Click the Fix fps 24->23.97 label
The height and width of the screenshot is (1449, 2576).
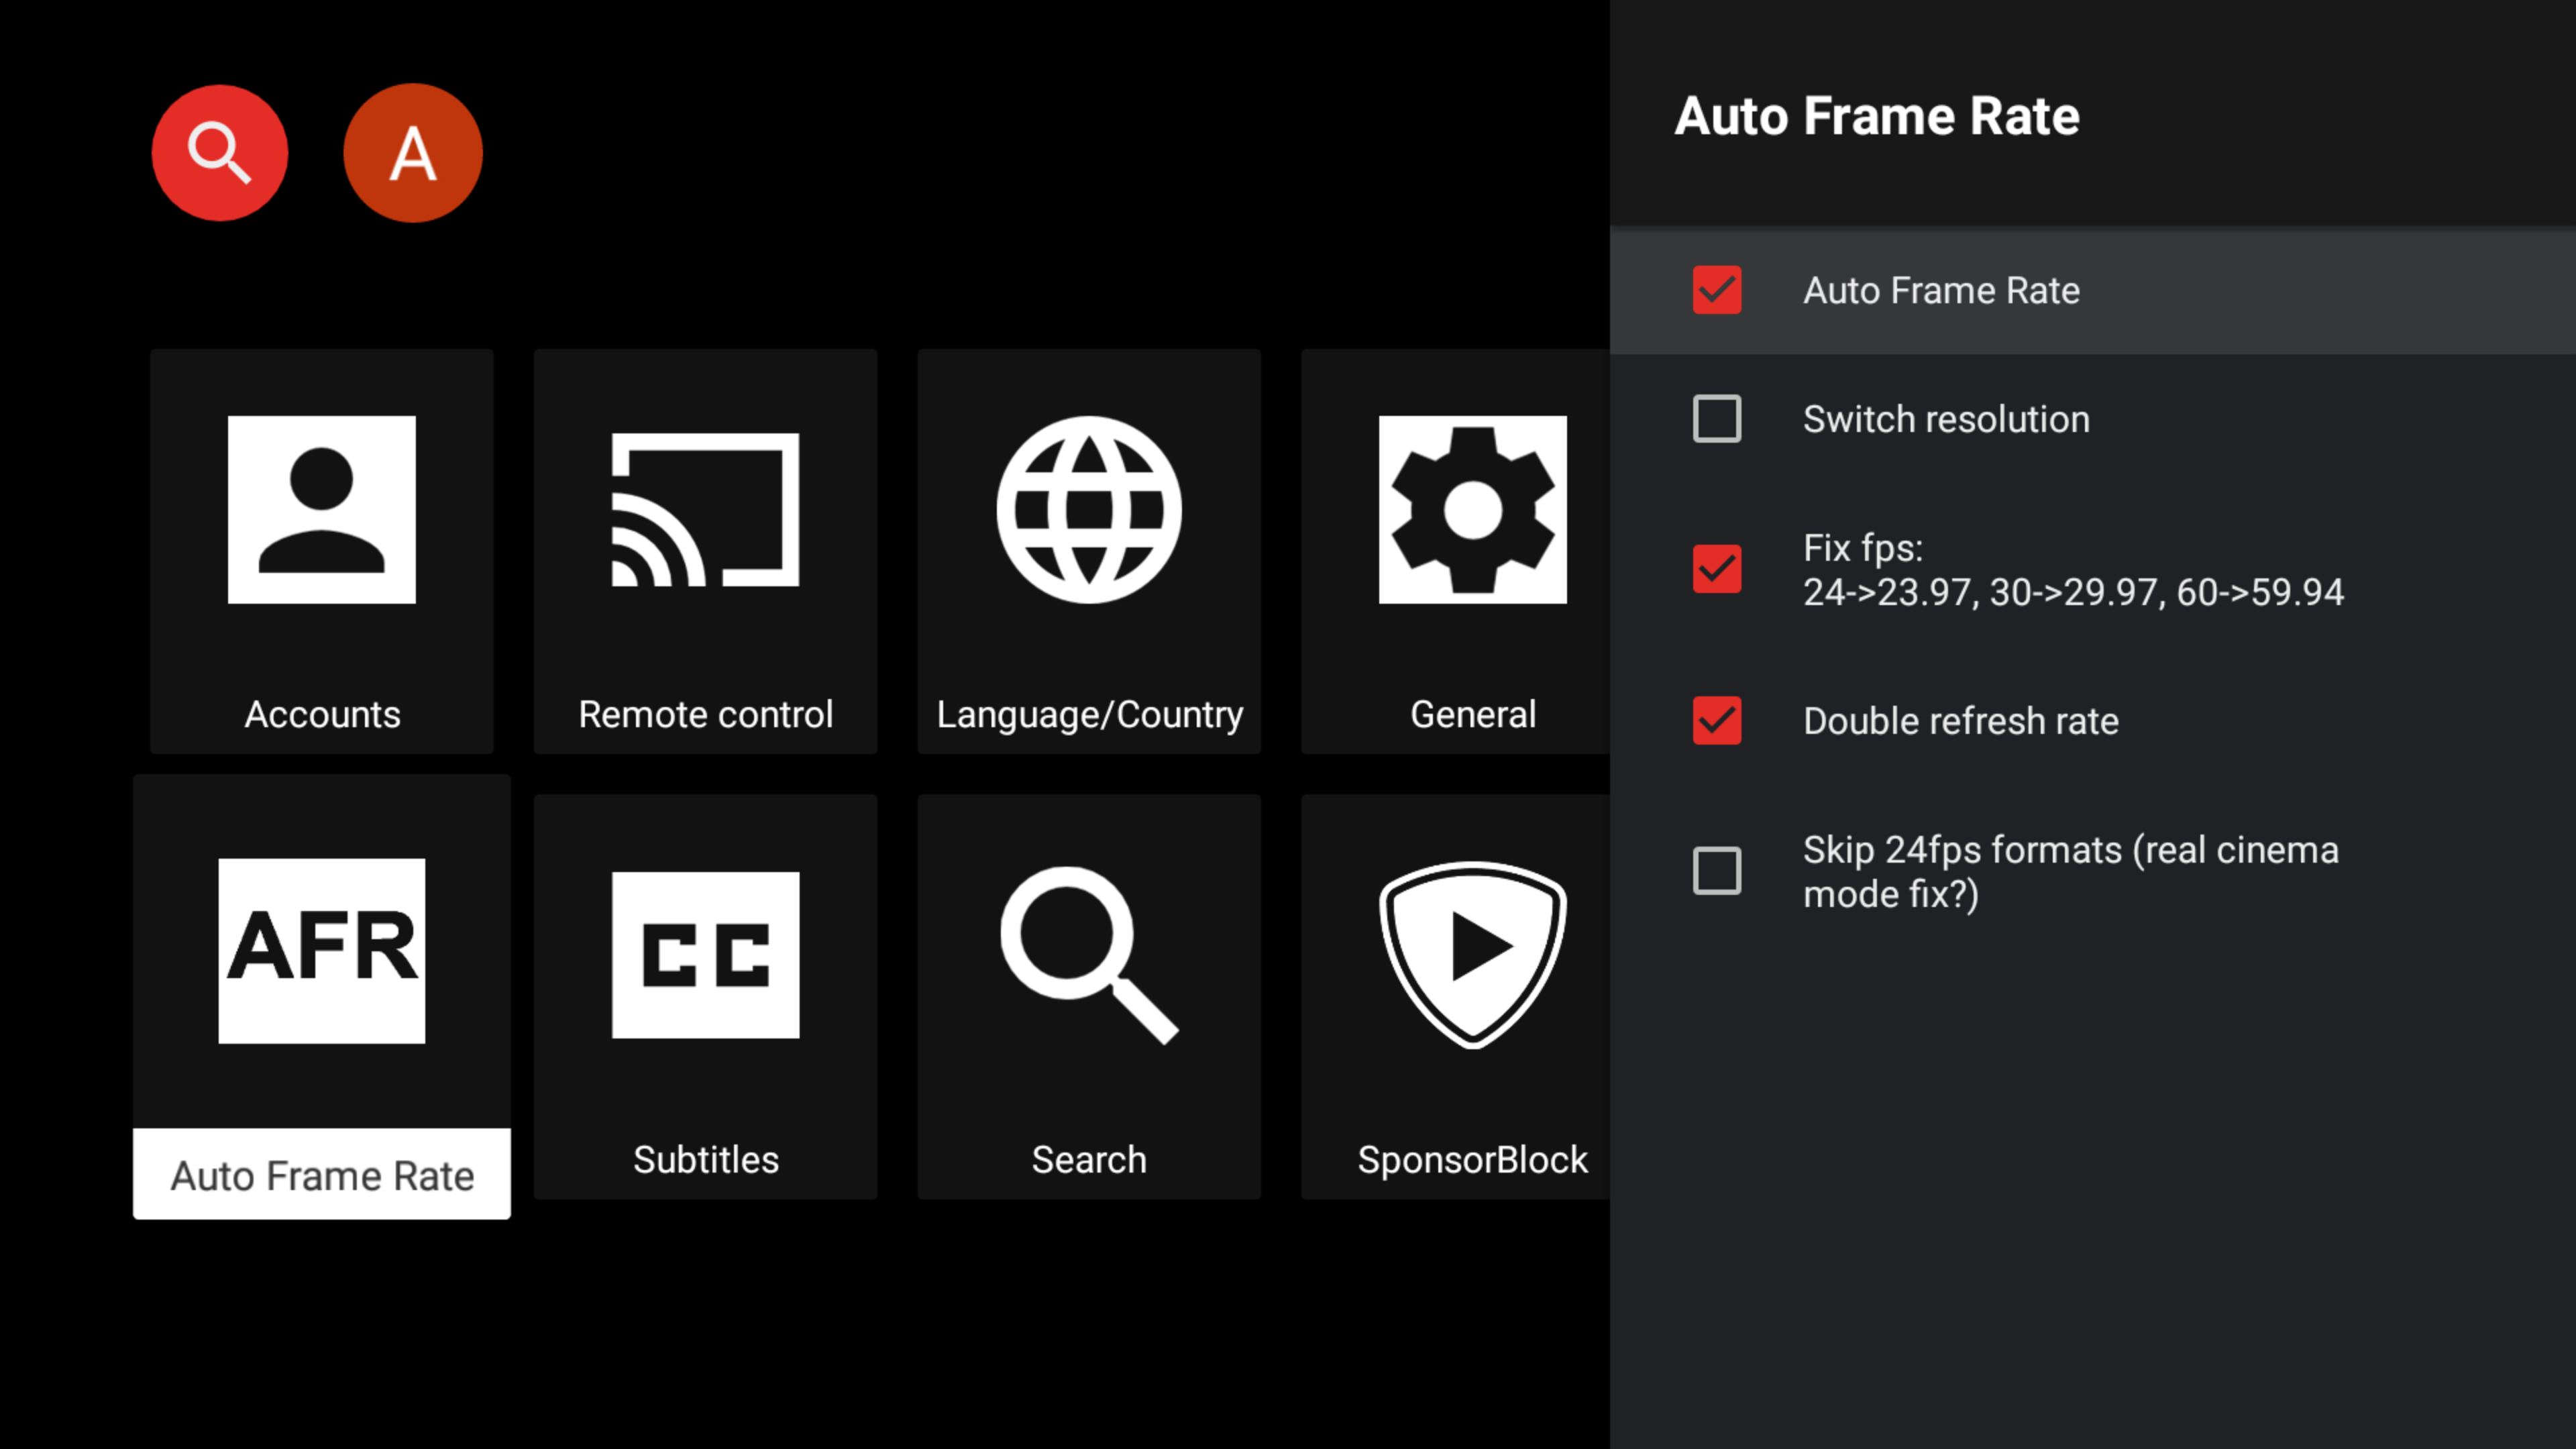click(x=2073, y=570)
